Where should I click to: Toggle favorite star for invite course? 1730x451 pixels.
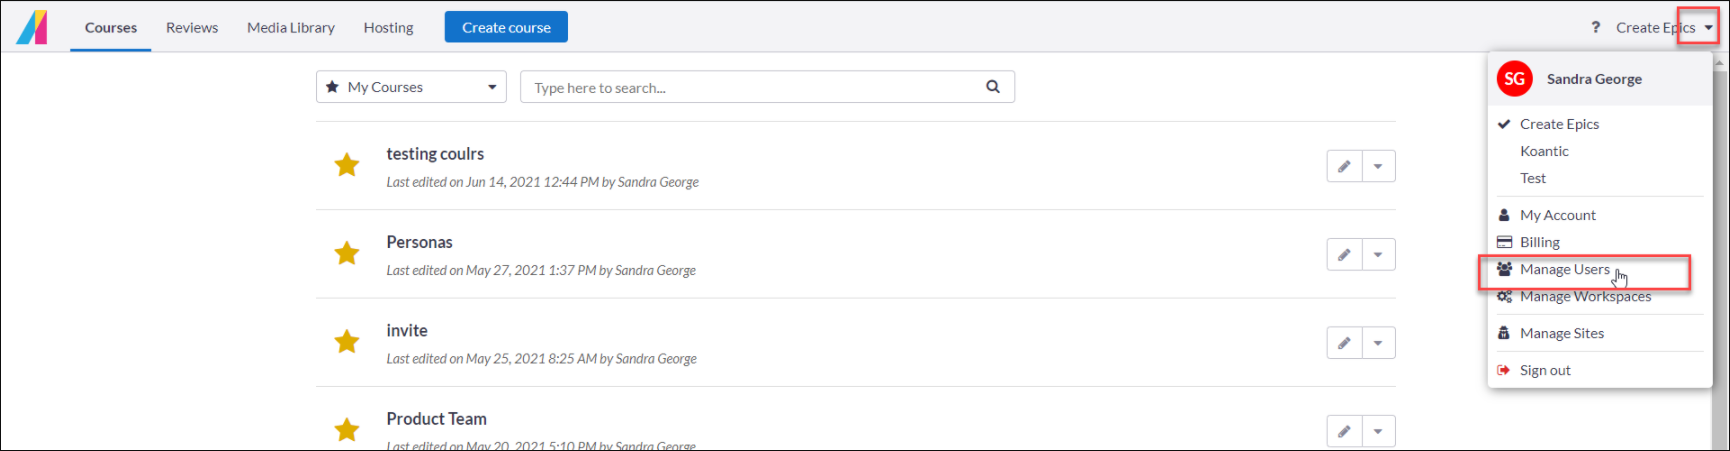[x=347, y=342]
